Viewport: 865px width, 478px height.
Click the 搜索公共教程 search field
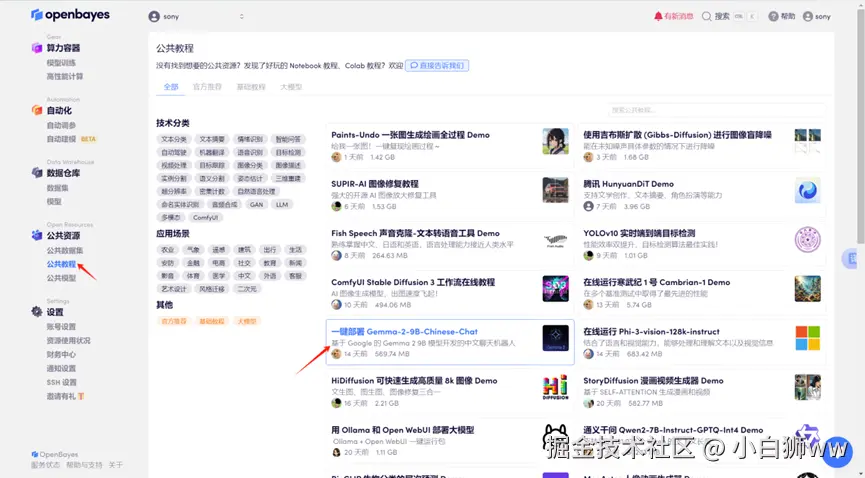[716, 110]
